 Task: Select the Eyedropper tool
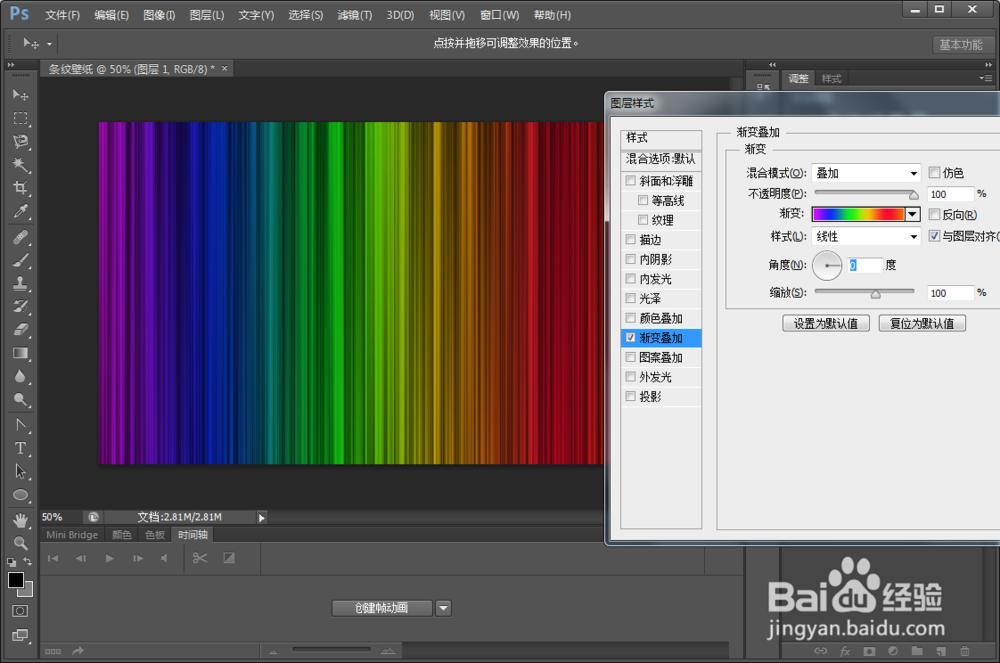coord(20,212)
